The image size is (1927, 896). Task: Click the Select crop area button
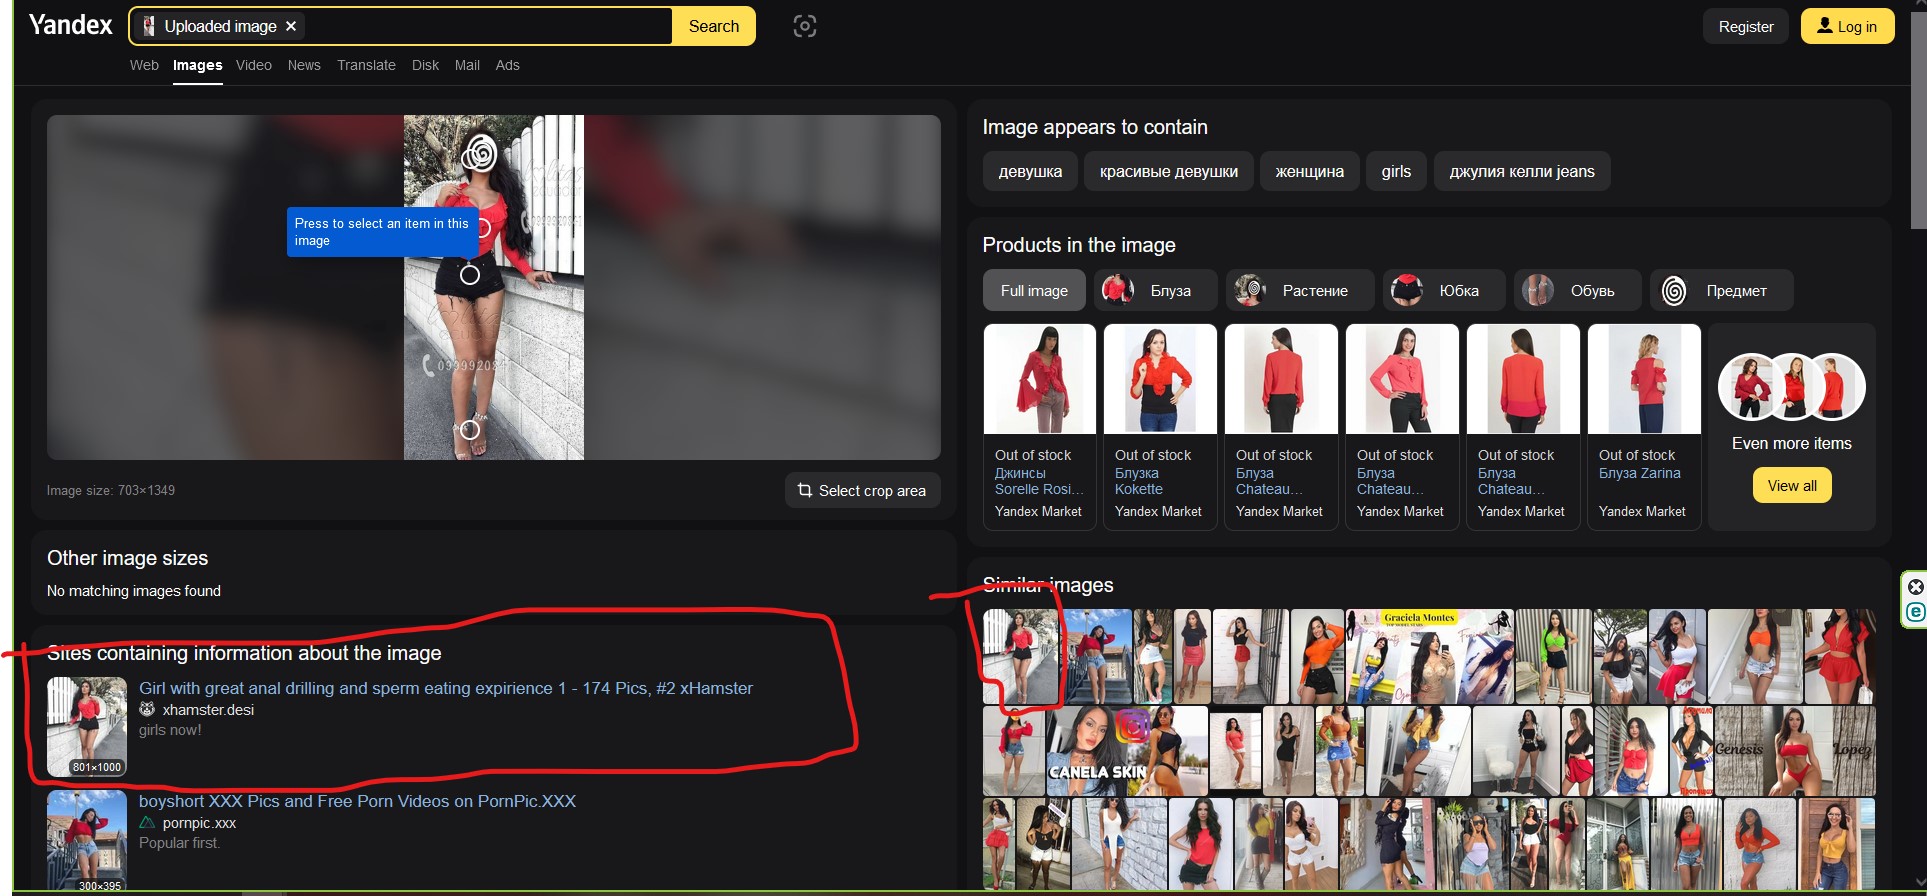[862, 490]
